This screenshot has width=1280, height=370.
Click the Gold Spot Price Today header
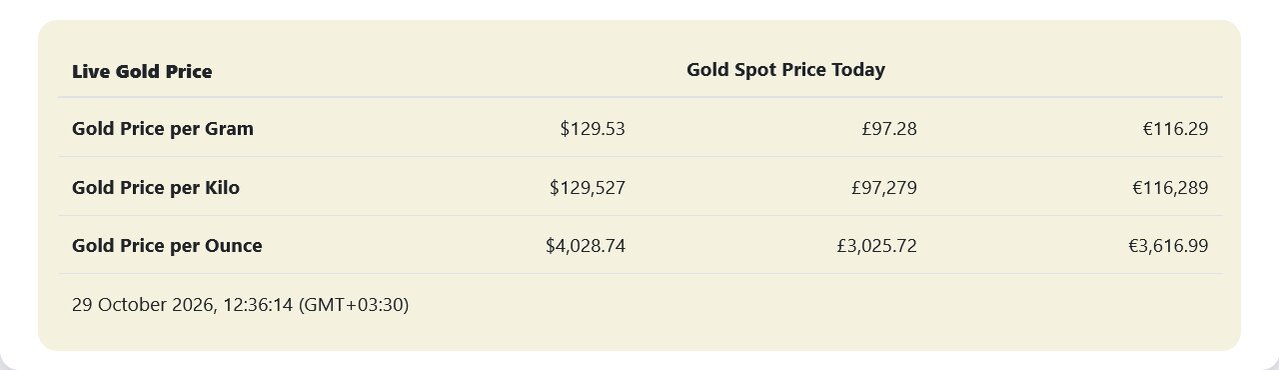[786, 70]
